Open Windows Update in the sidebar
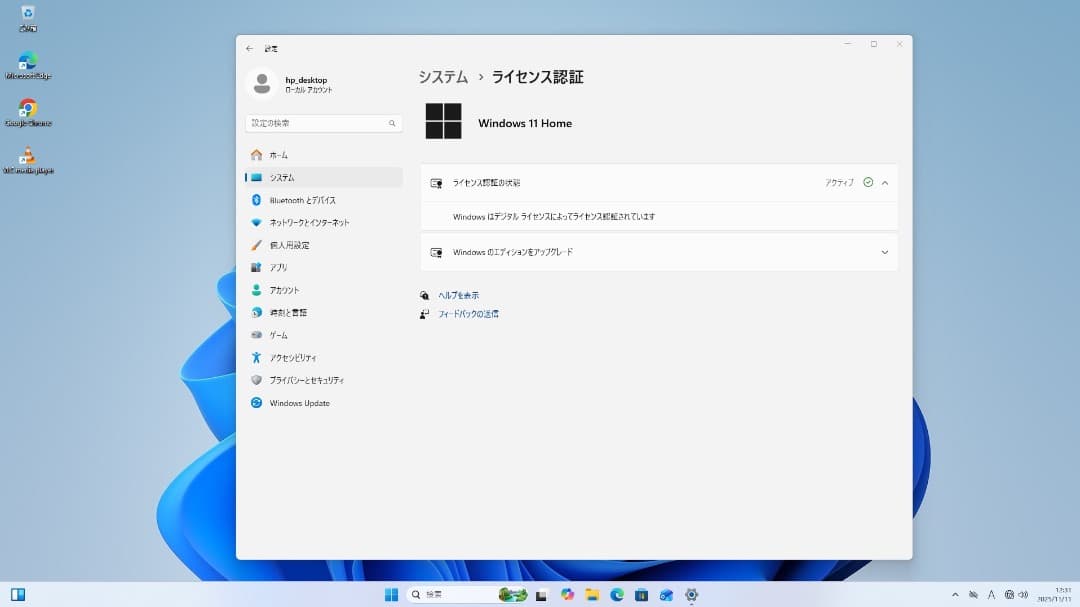1080x607 pixels. [324, 403]
